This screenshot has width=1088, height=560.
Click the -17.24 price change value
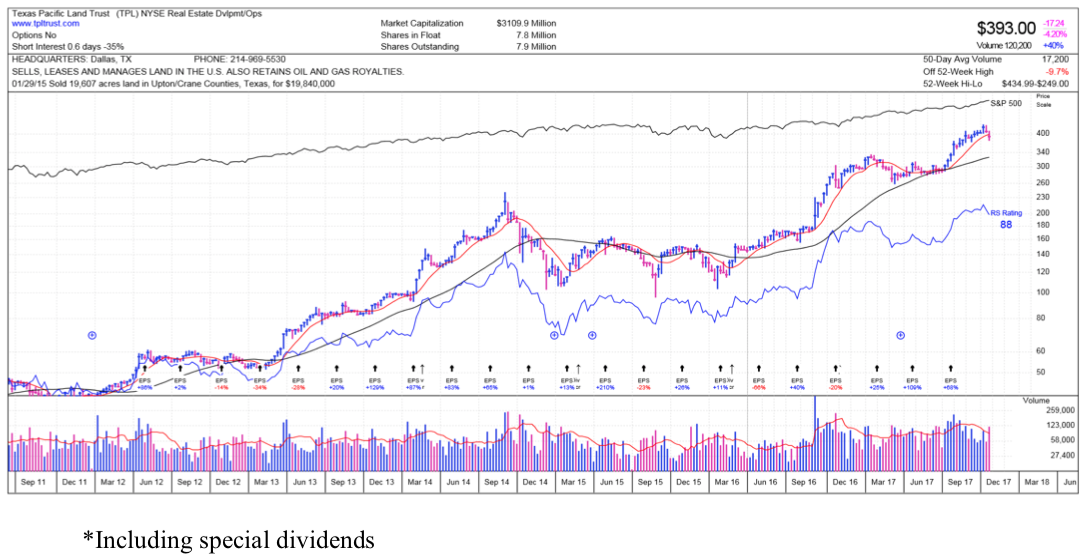tap(1054, 23)
